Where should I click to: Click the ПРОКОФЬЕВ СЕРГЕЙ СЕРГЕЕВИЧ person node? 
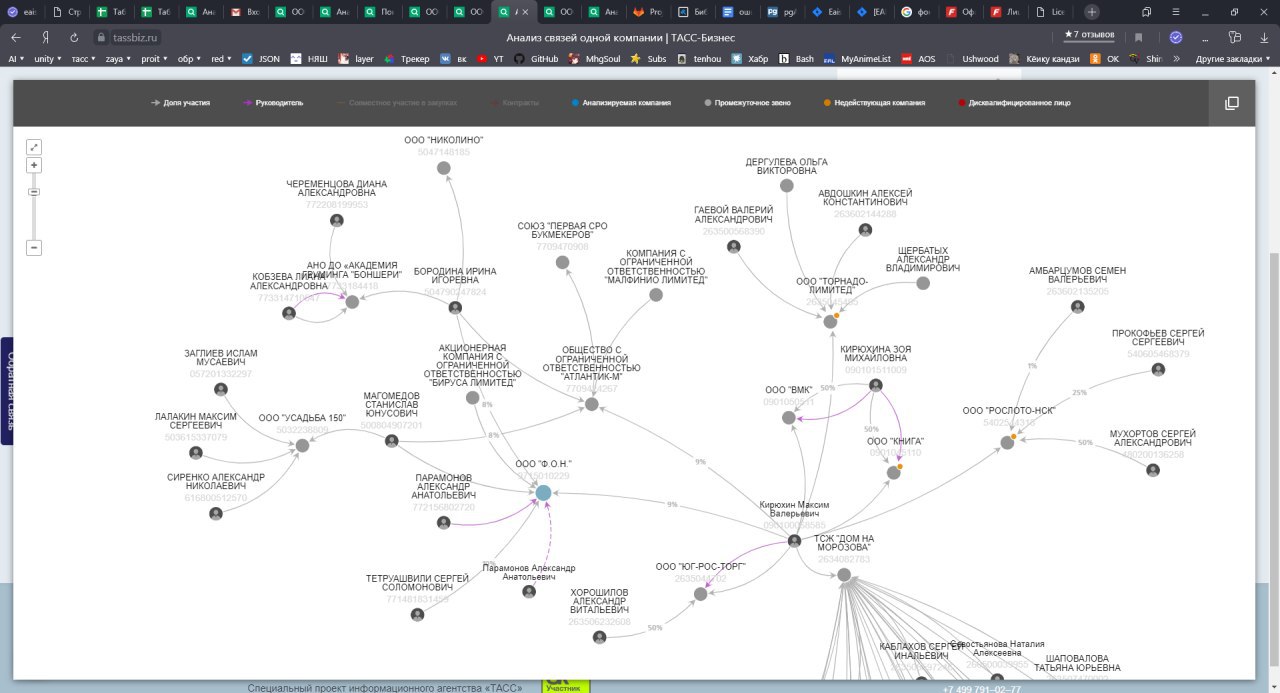[x=1158, y=369]
